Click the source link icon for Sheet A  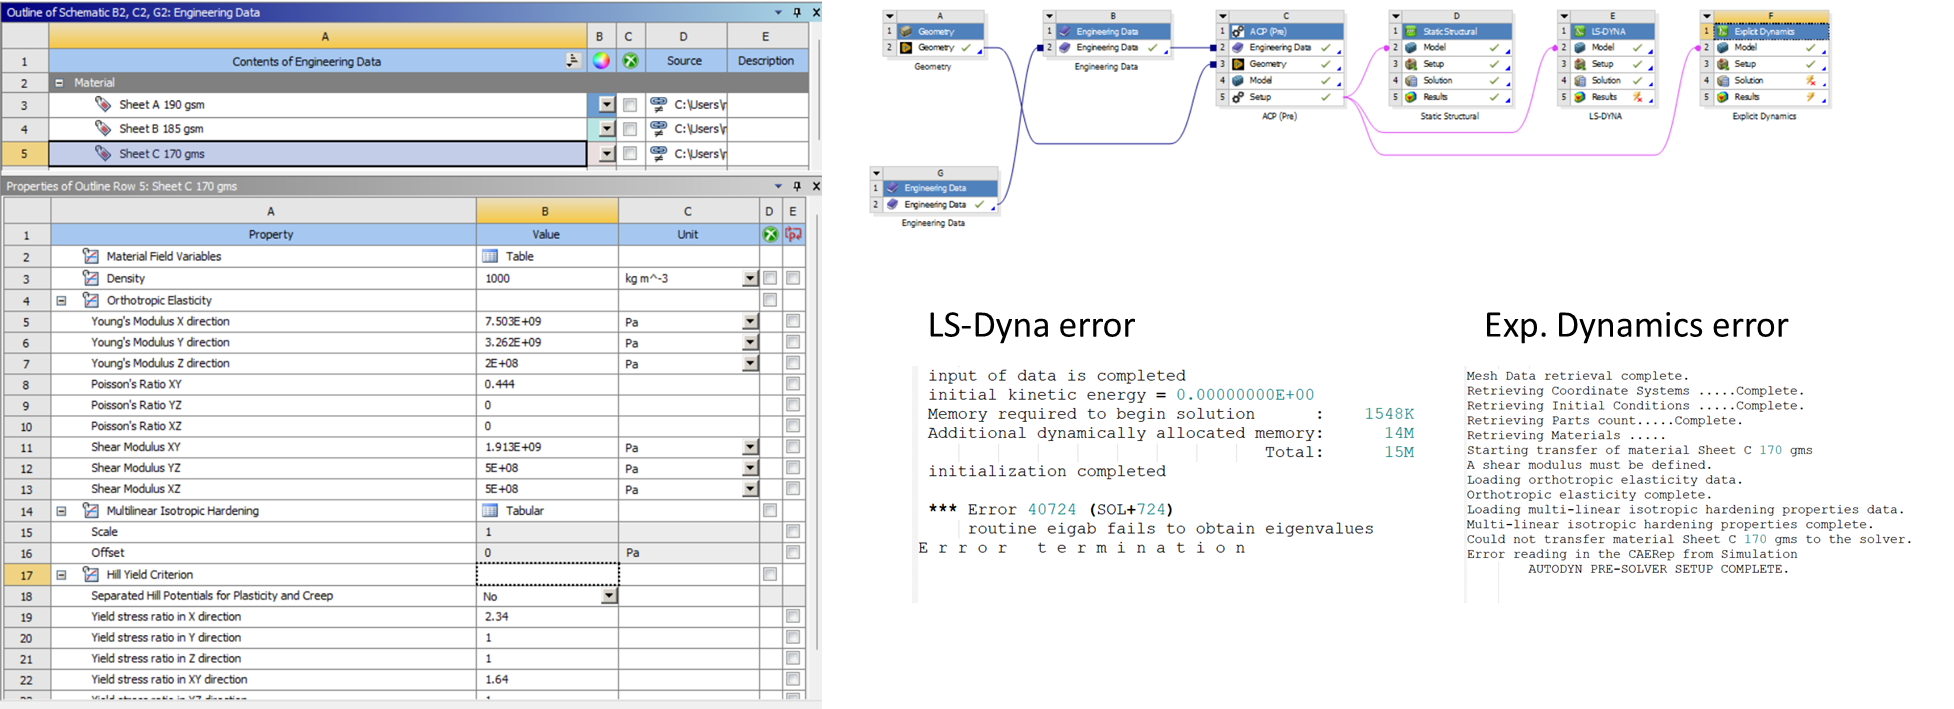tap(658, 104)
